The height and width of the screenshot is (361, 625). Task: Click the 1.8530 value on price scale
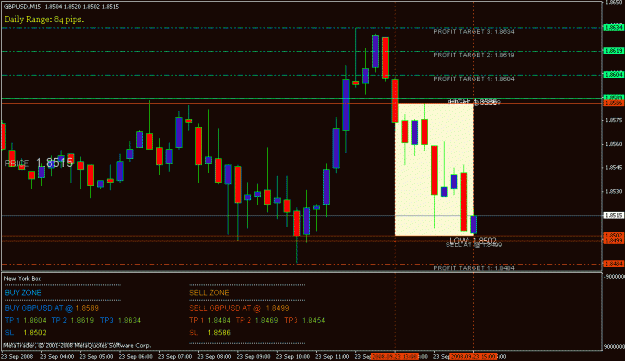[614, 192]
